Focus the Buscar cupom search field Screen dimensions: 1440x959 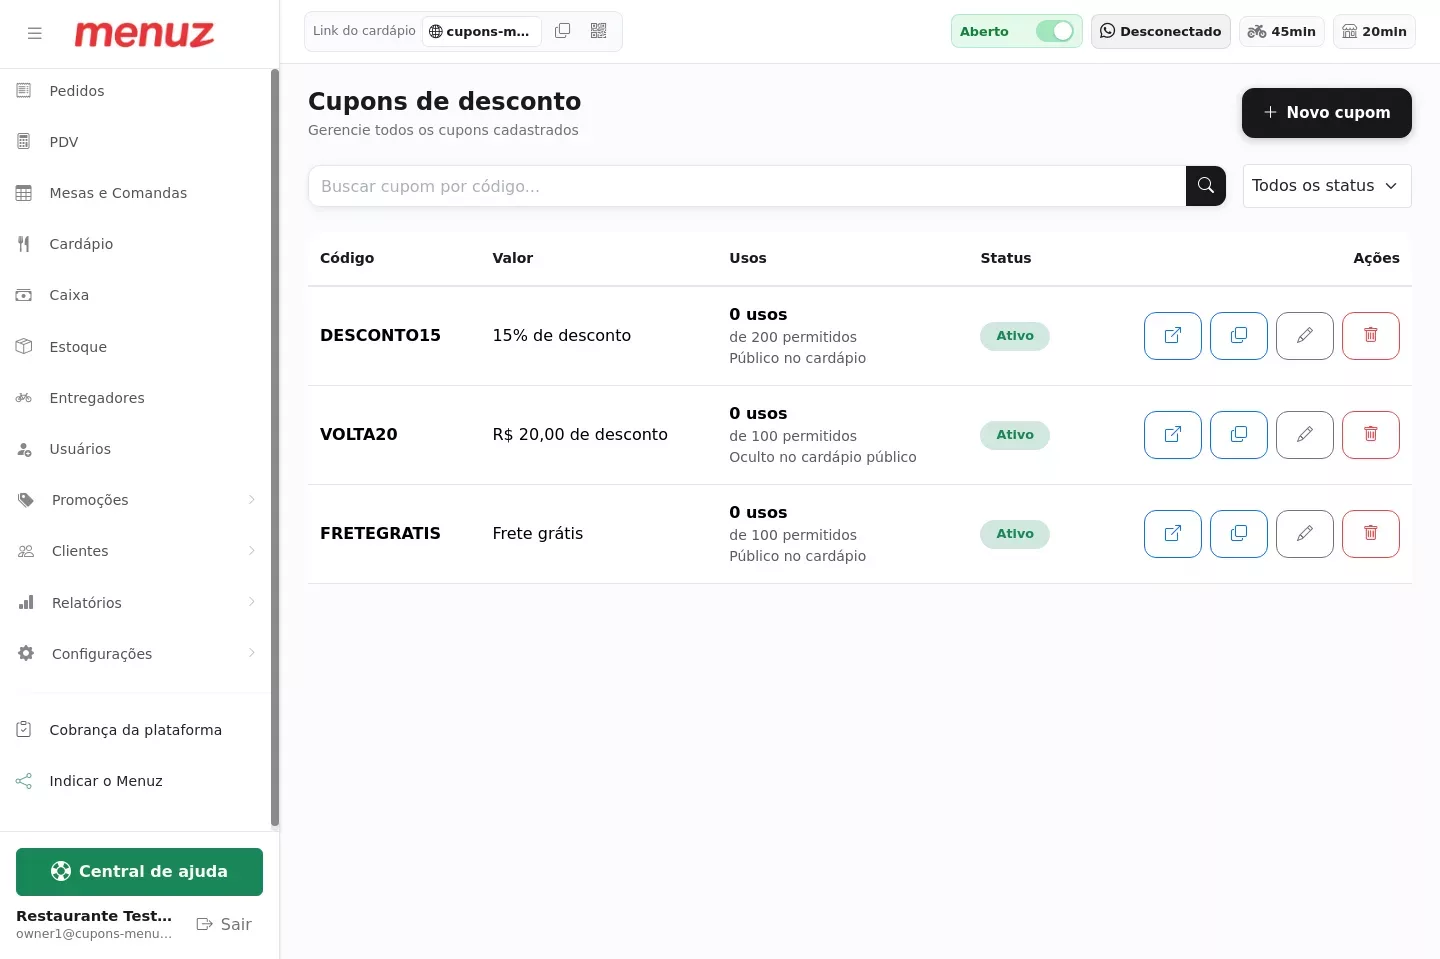747,186
